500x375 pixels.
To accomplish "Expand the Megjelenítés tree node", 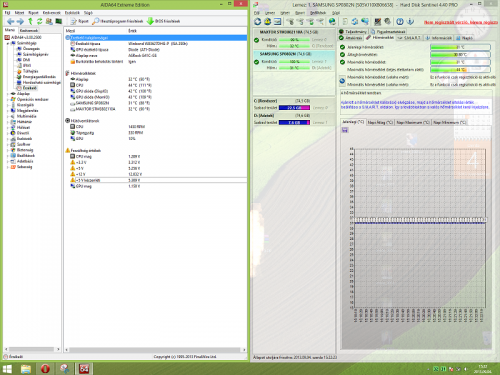I will pyautogui.click(x=8, y=111).
